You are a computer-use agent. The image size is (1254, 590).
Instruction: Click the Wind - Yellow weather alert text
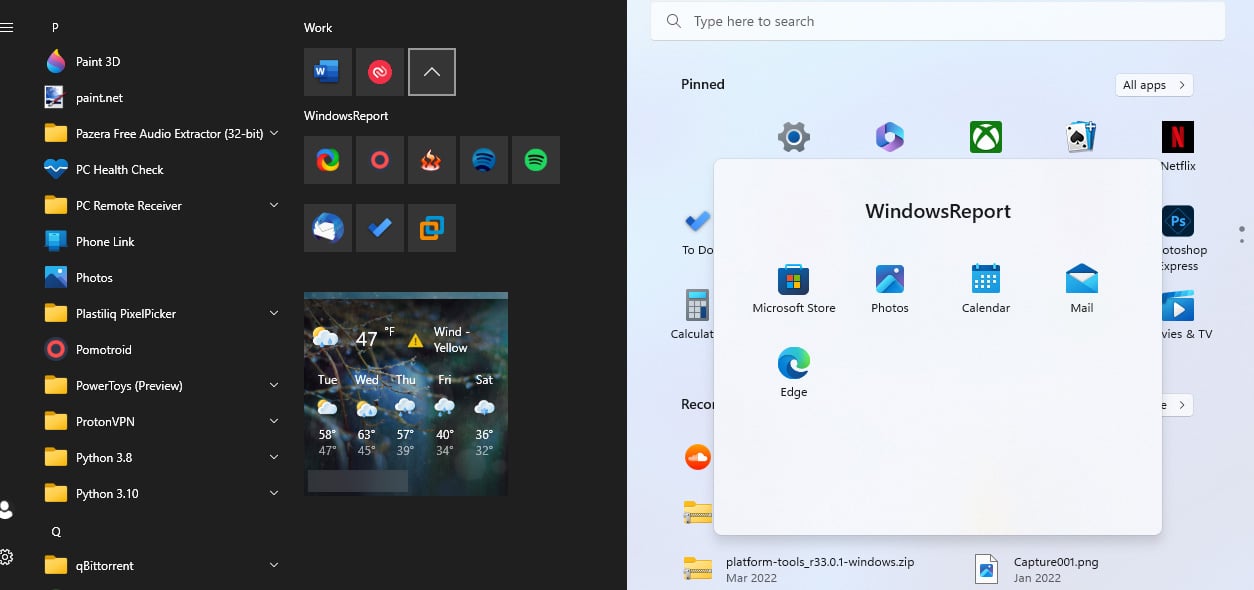pos(451,340)
